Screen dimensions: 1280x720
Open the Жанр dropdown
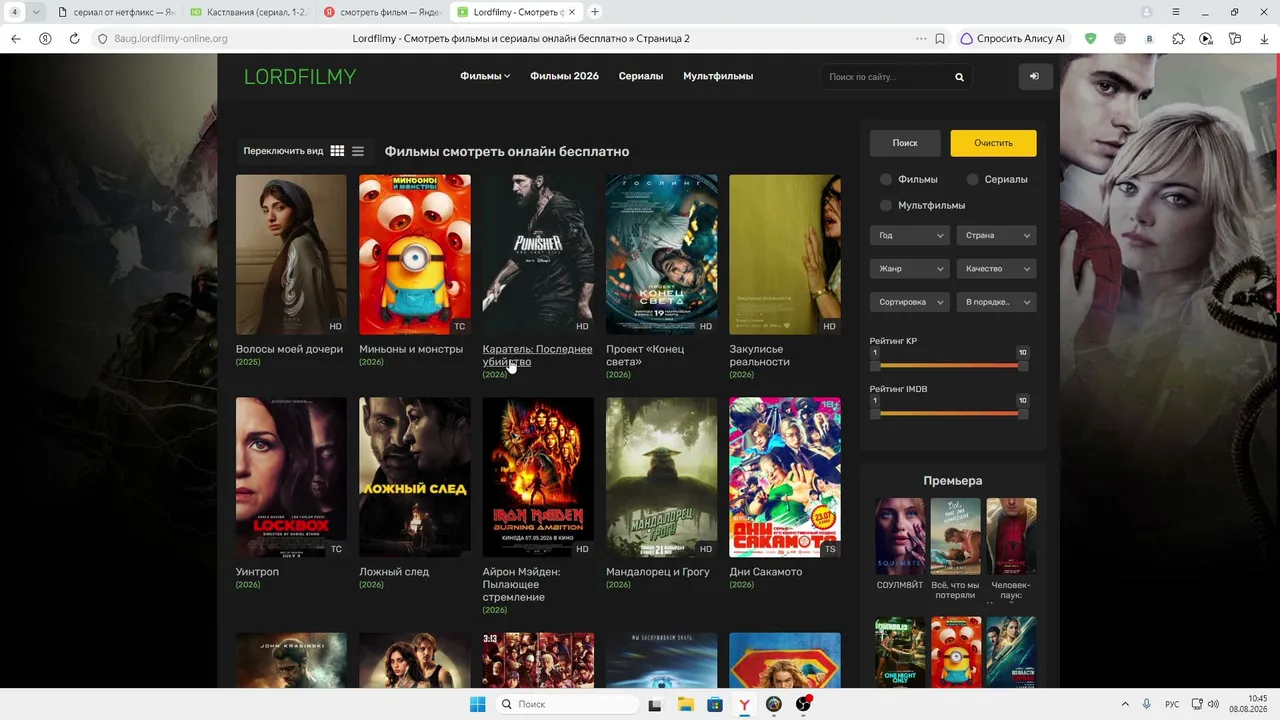[909, 269]
